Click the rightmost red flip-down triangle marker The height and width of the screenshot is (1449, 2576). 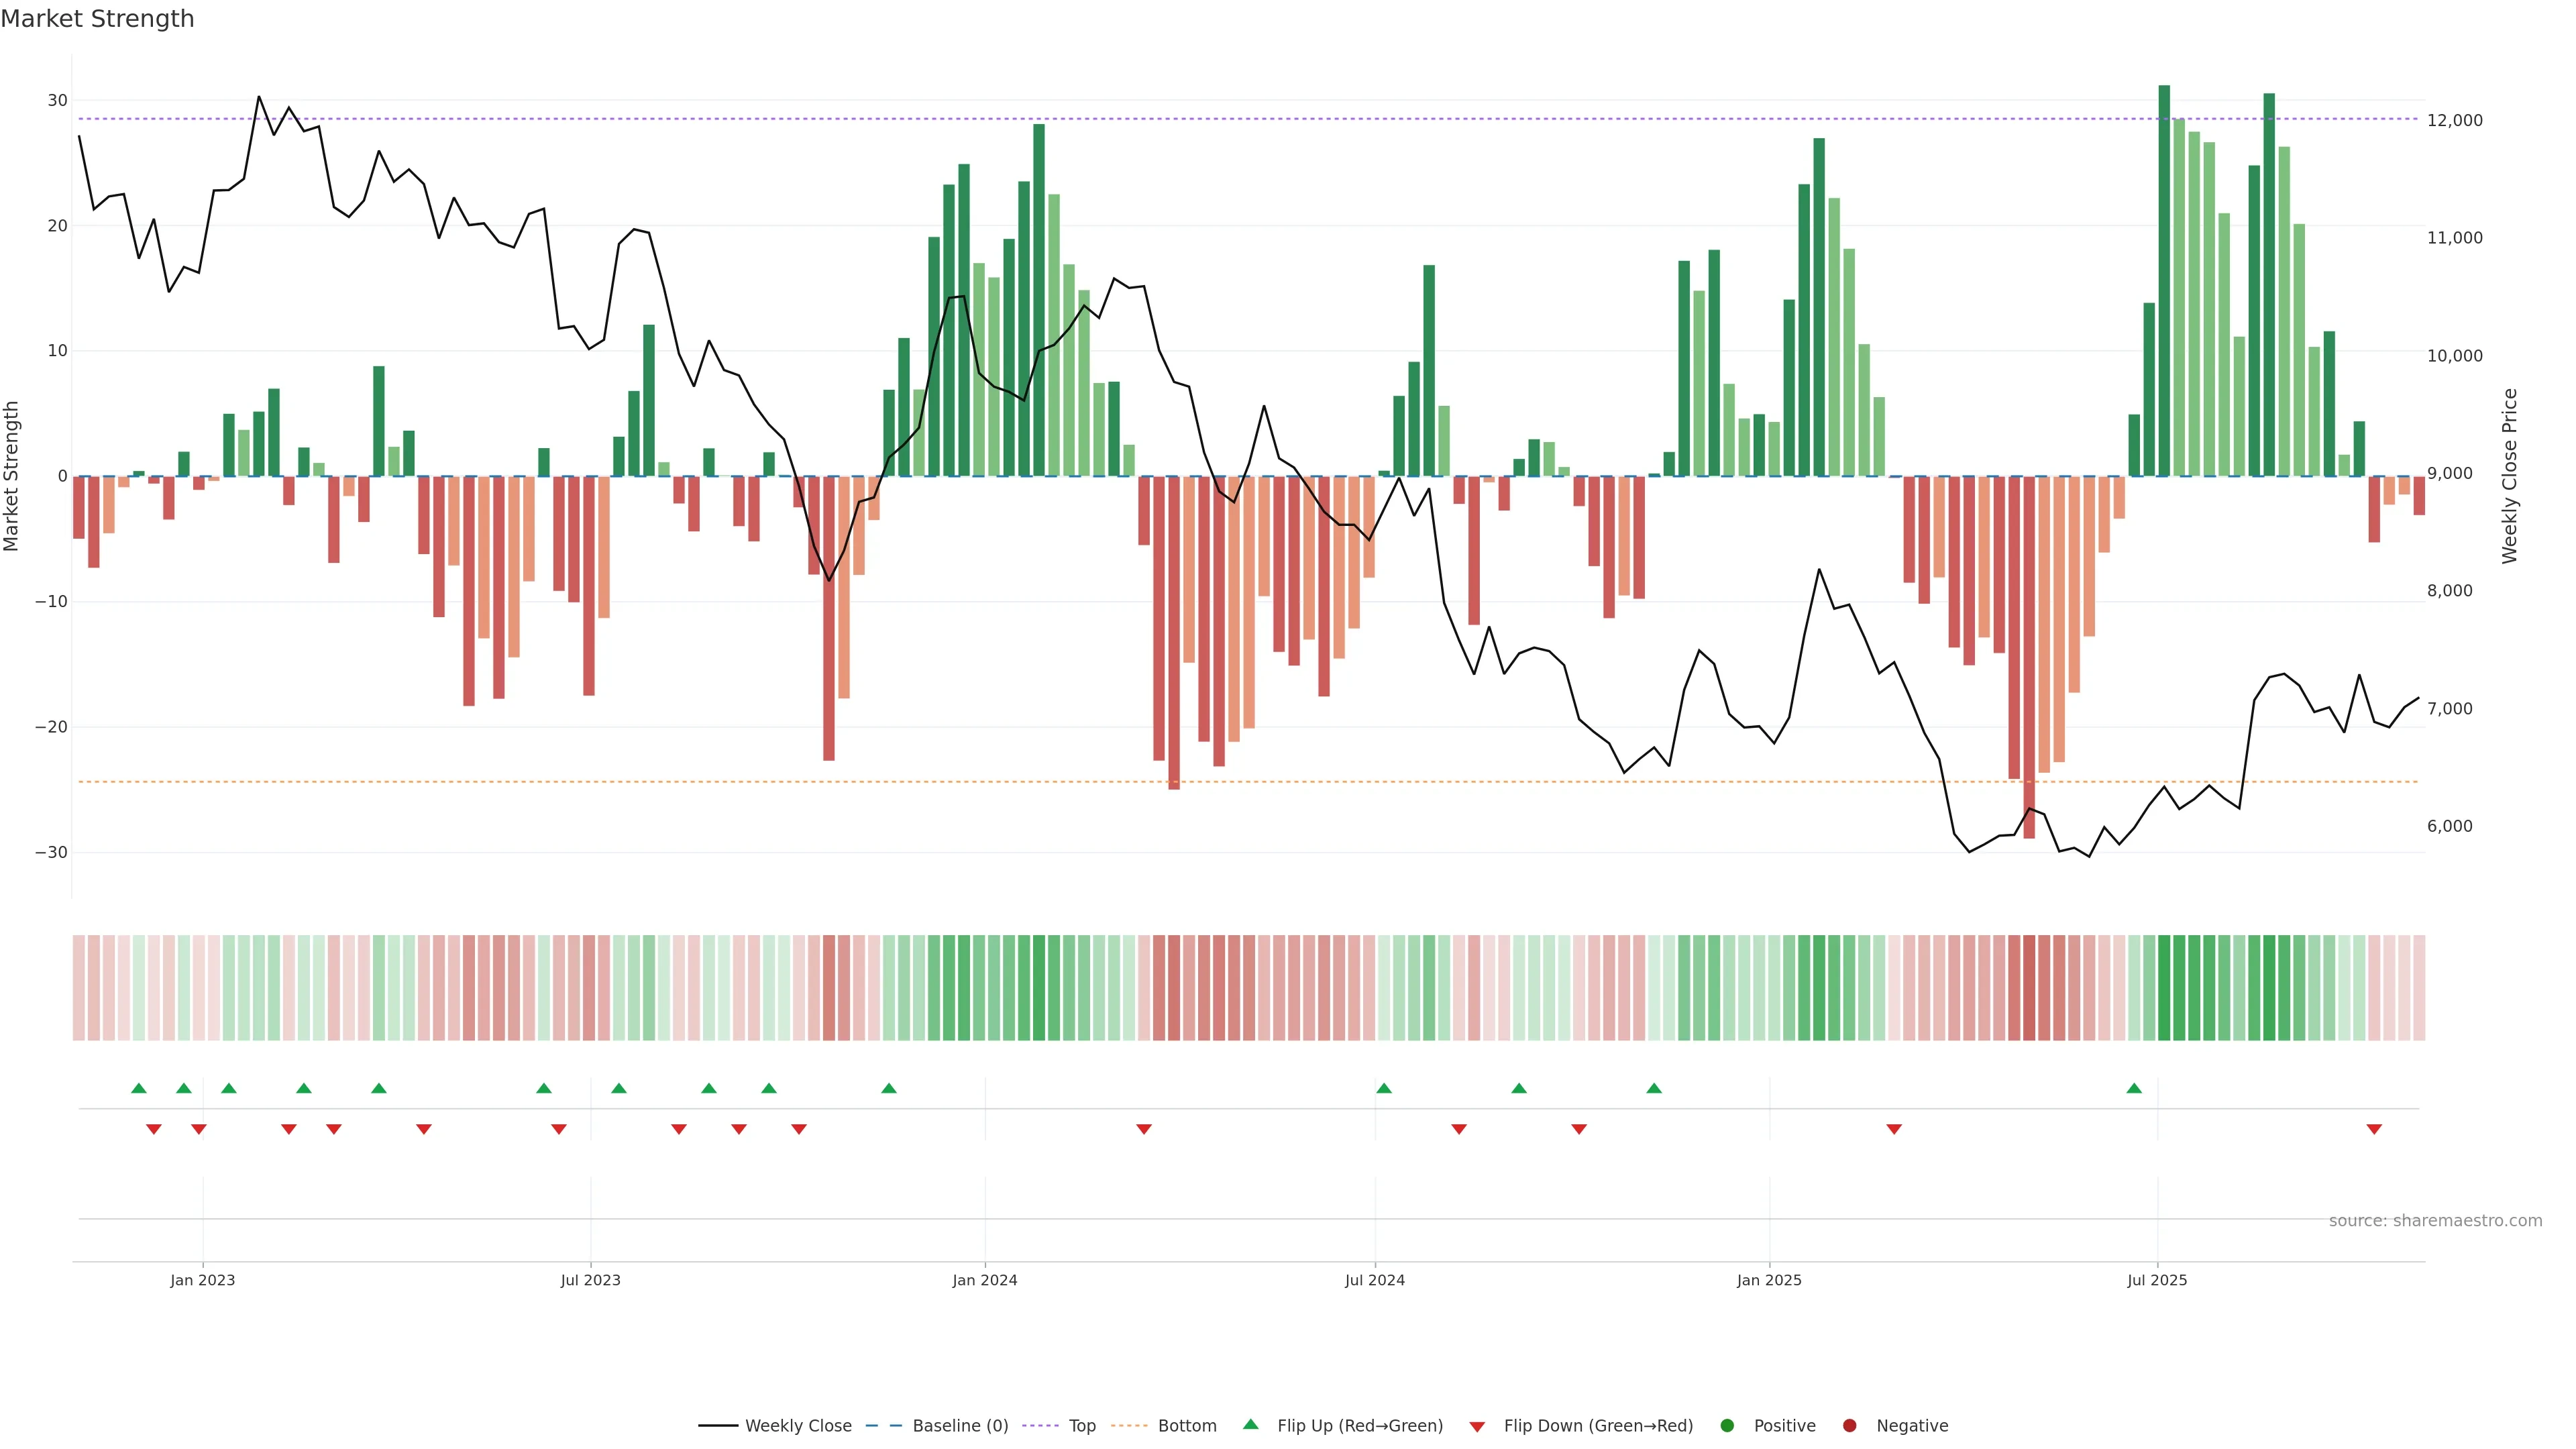2374,1129
